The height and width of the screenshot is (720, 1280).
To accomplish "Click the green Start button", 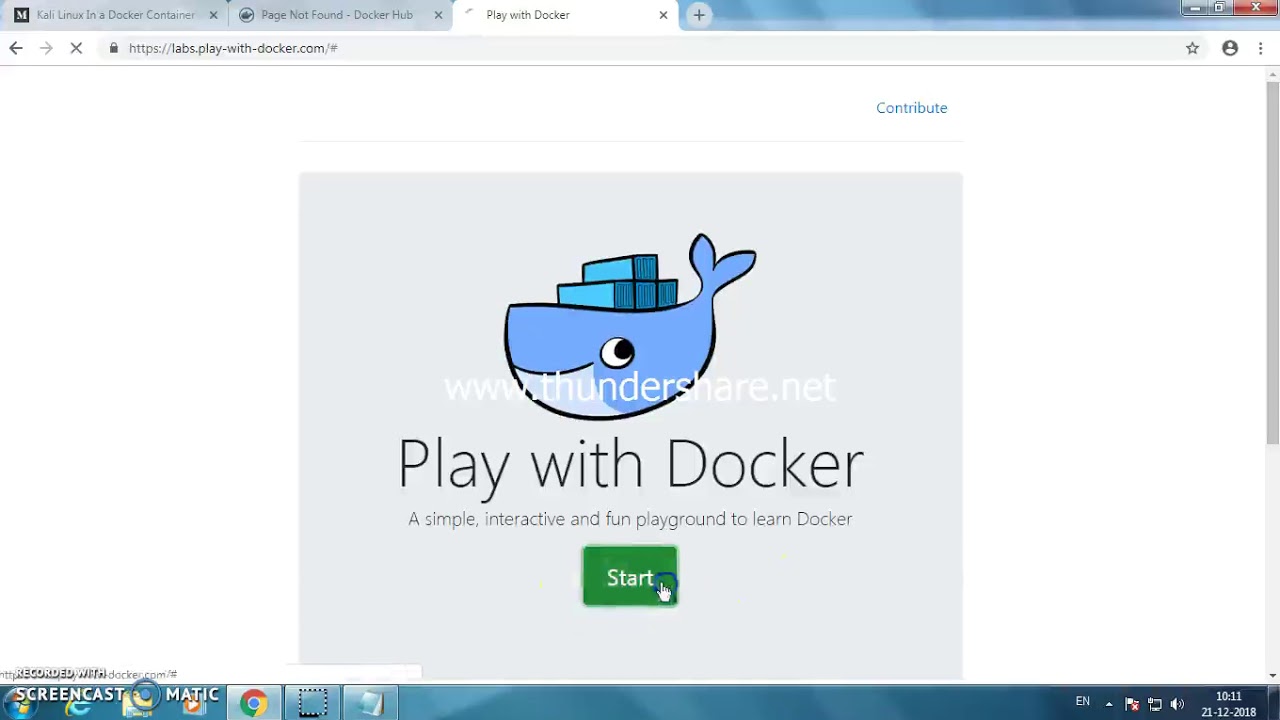I will pos(630,576).
